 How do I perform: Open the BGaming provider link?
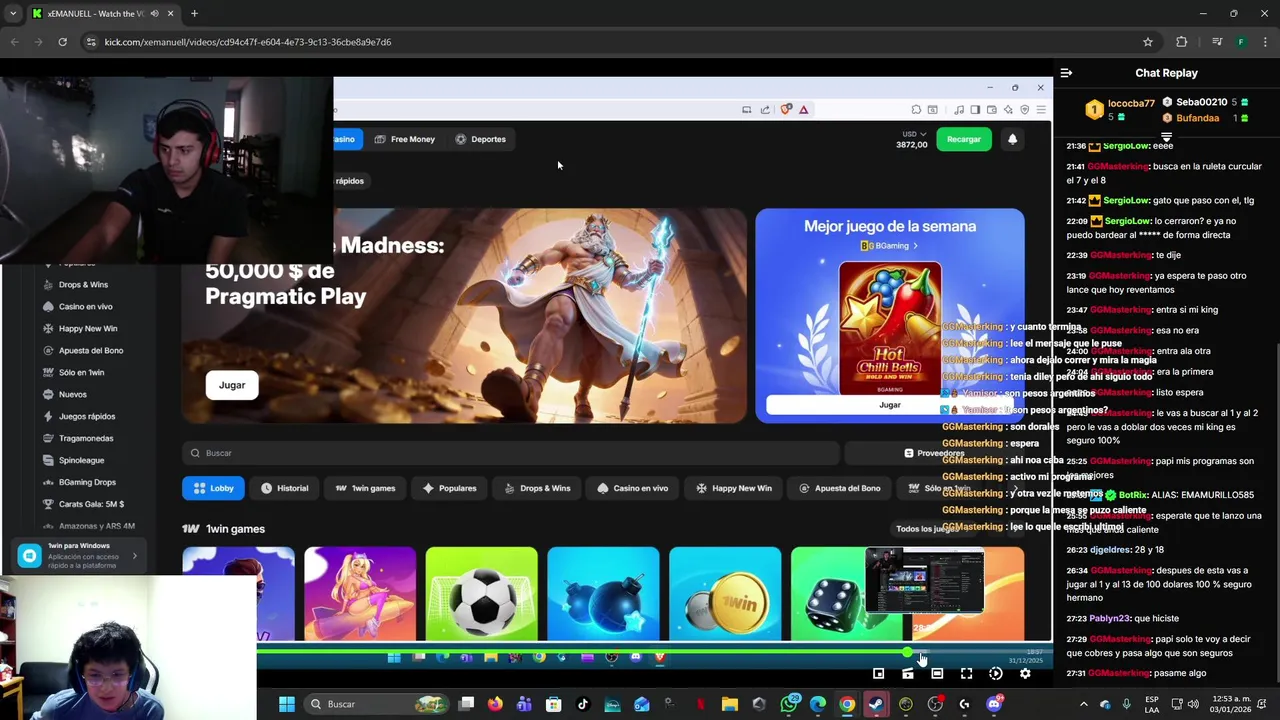point(889,246)
